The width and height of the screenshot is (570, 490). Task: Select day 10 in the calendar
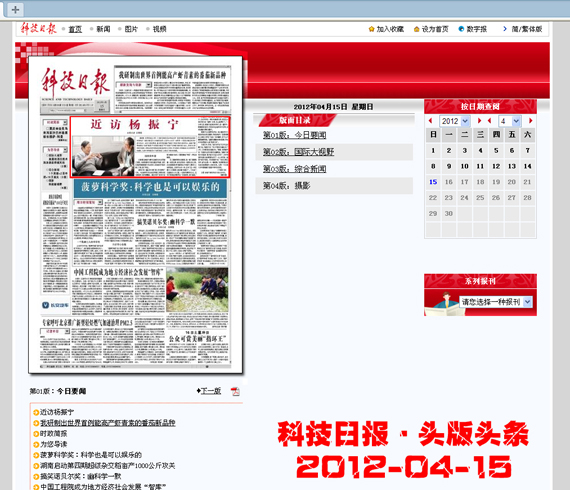click(465, 166)
